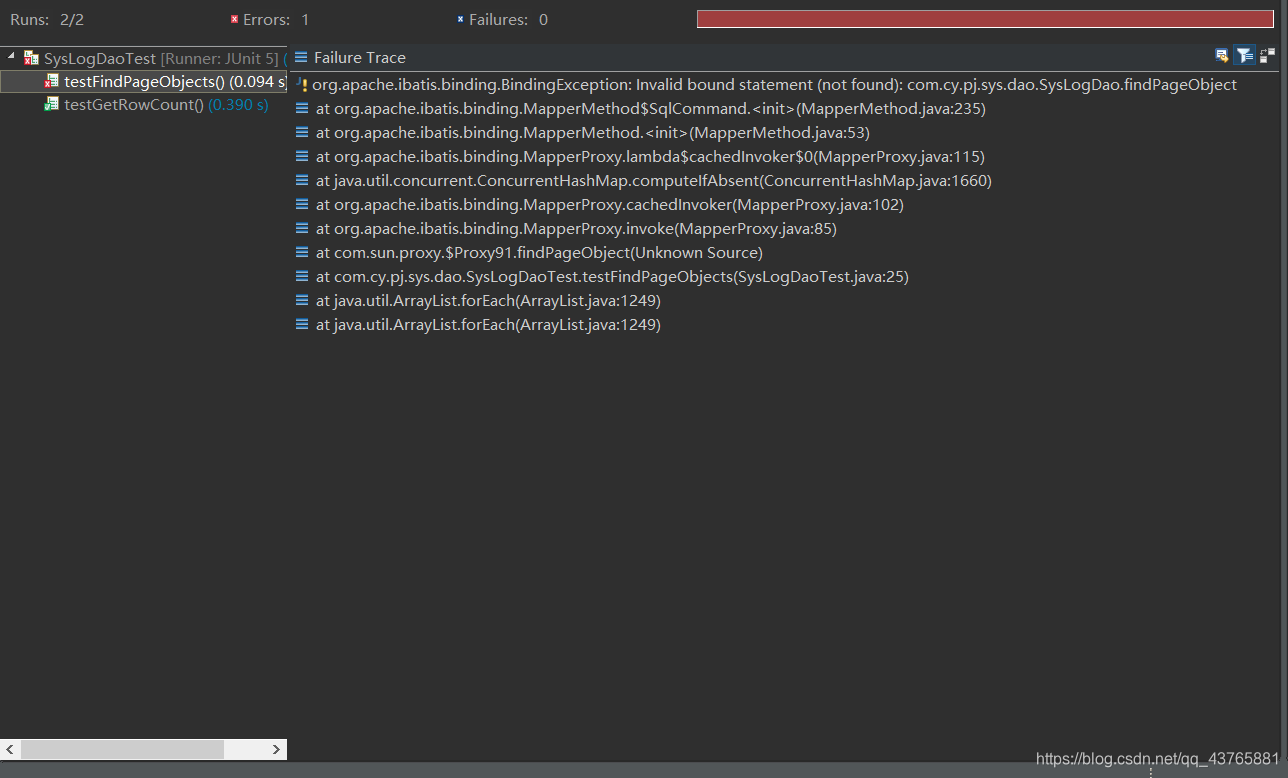Click the red JUnit progress bar

985,19
